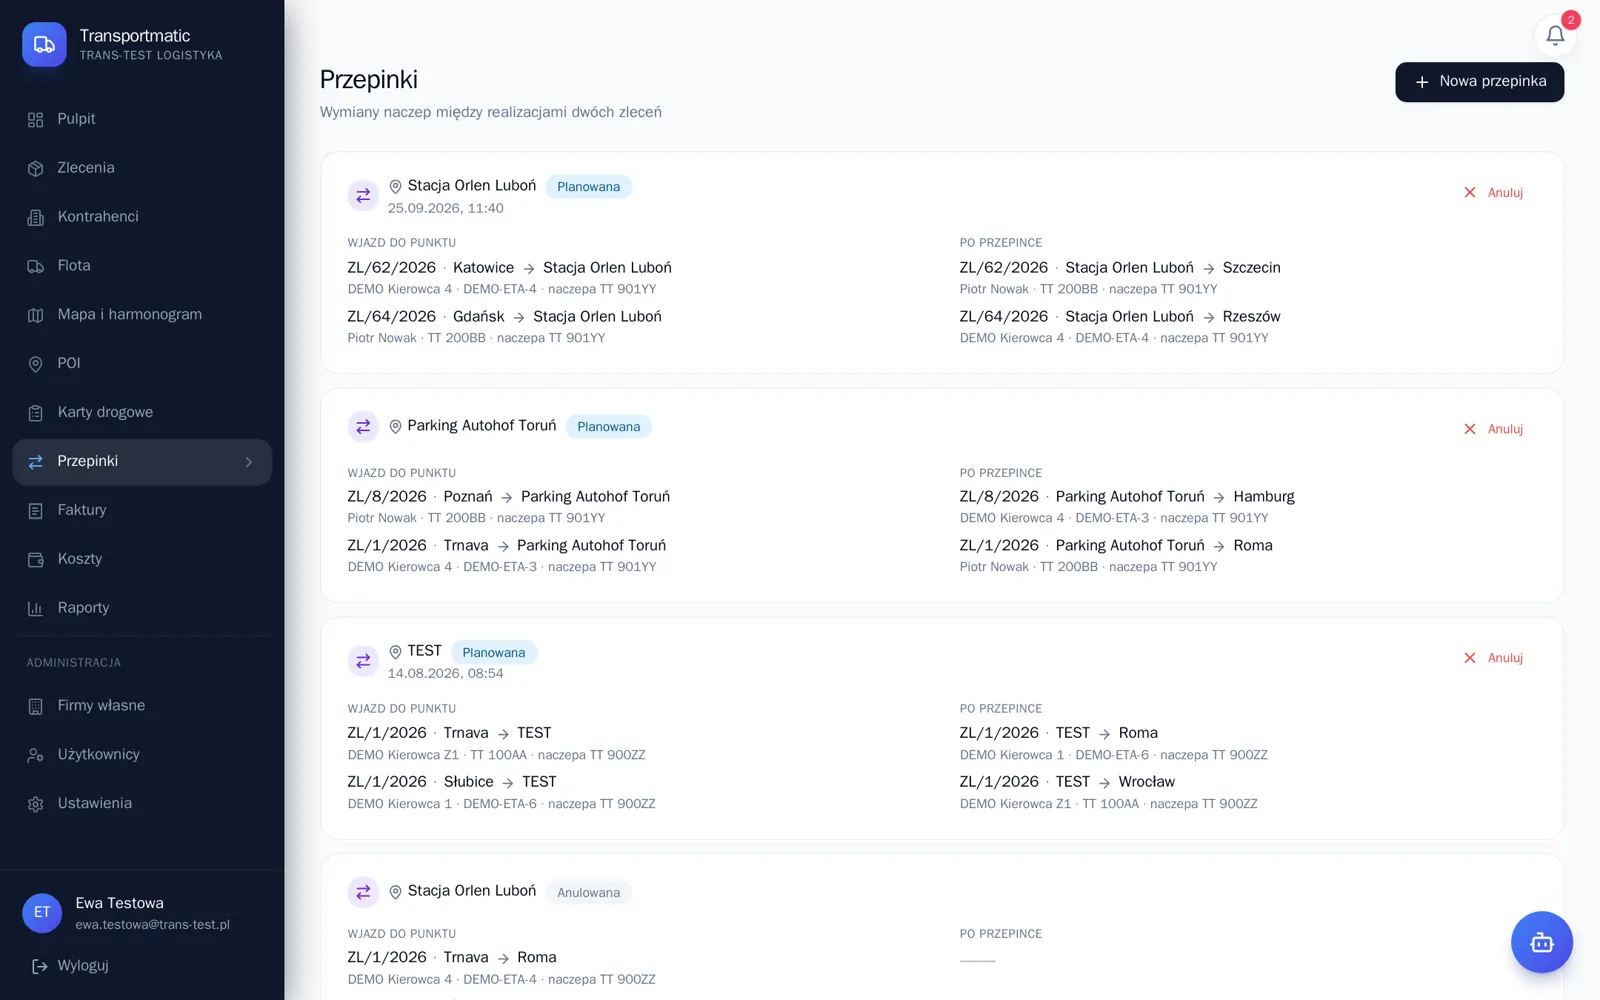Open Użytkownicy admin item
Screen dimensions: 1600x1000
pyautogui.click(x=142, y=755)
